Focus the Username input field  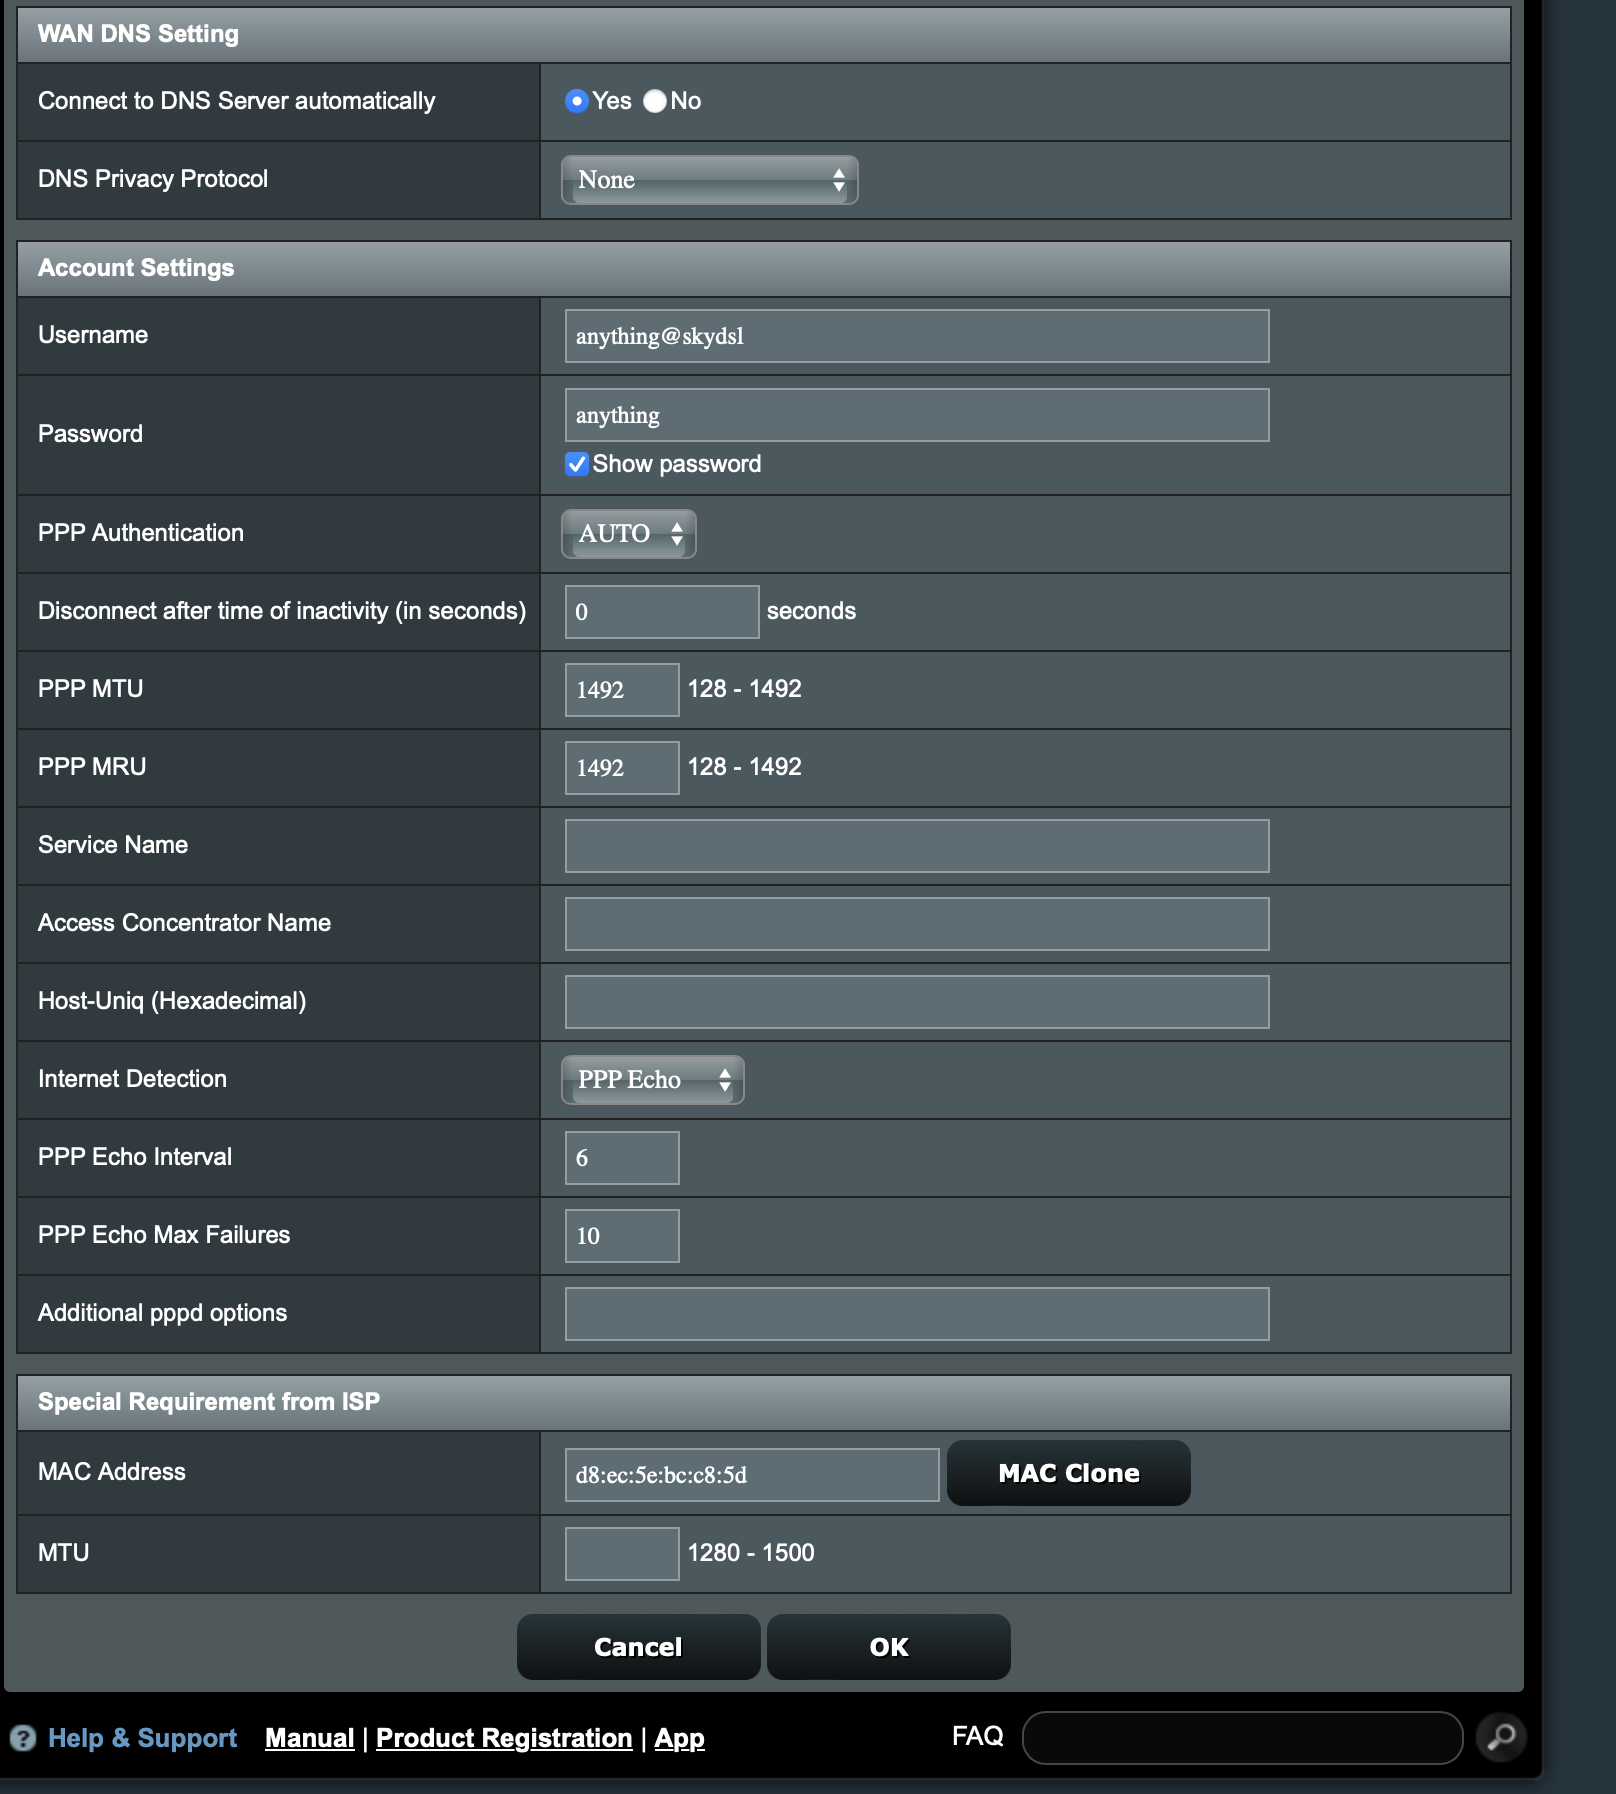[916, 336]
